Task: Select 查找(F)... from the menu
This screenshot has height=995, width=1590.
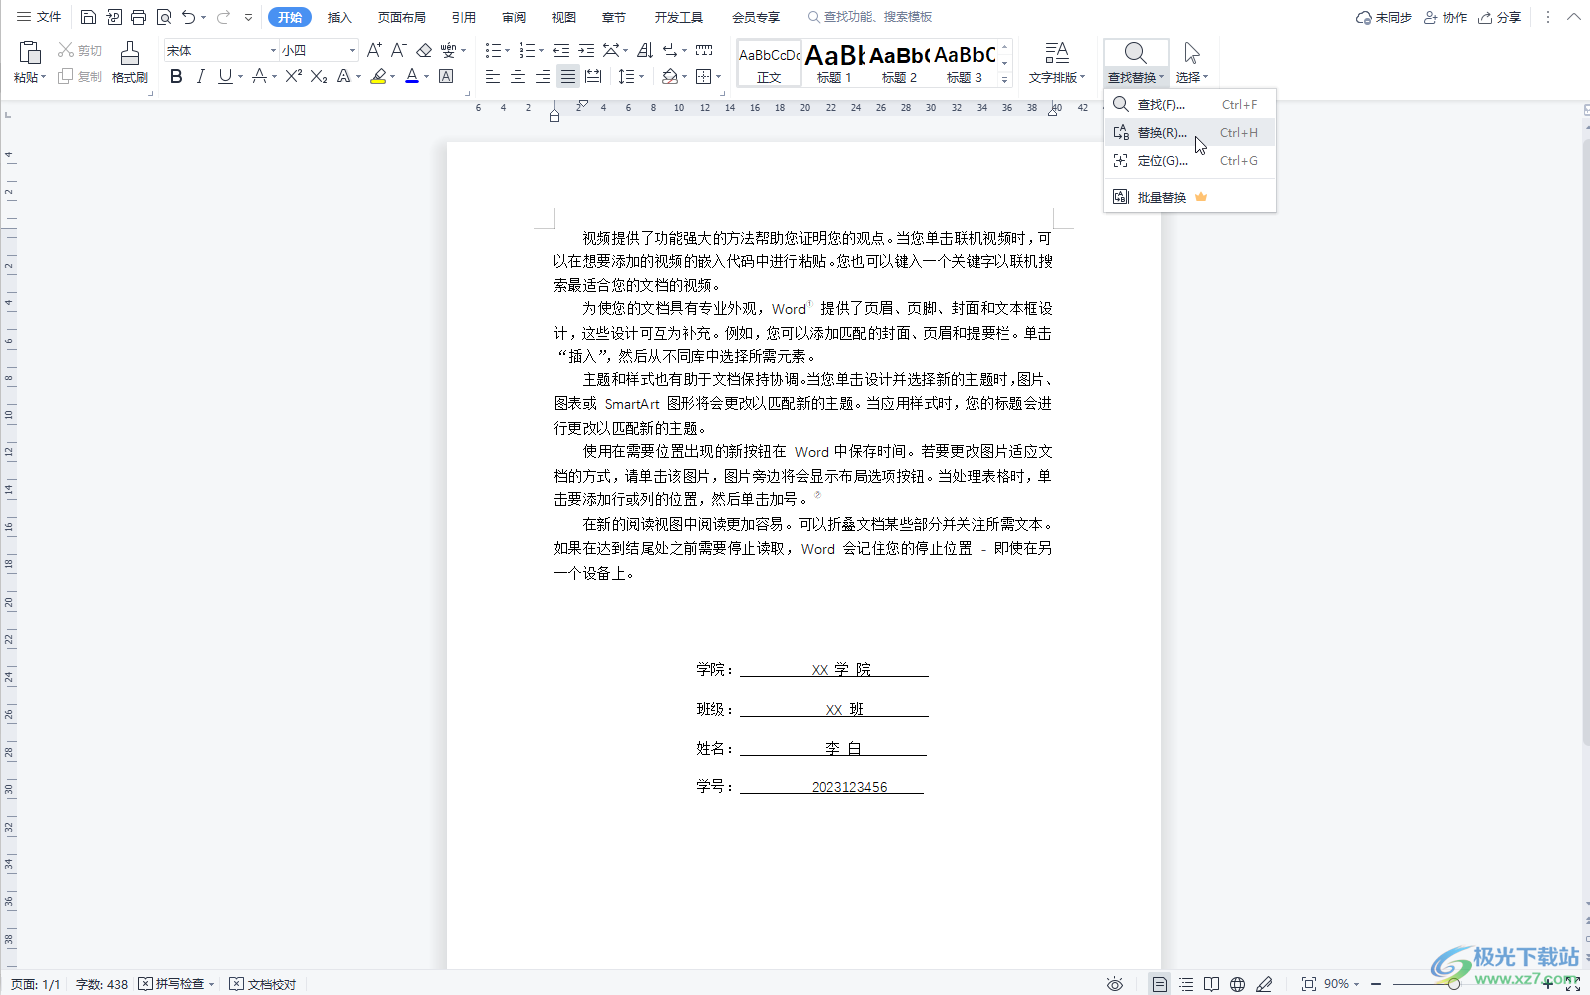Action: [1190, 104]
